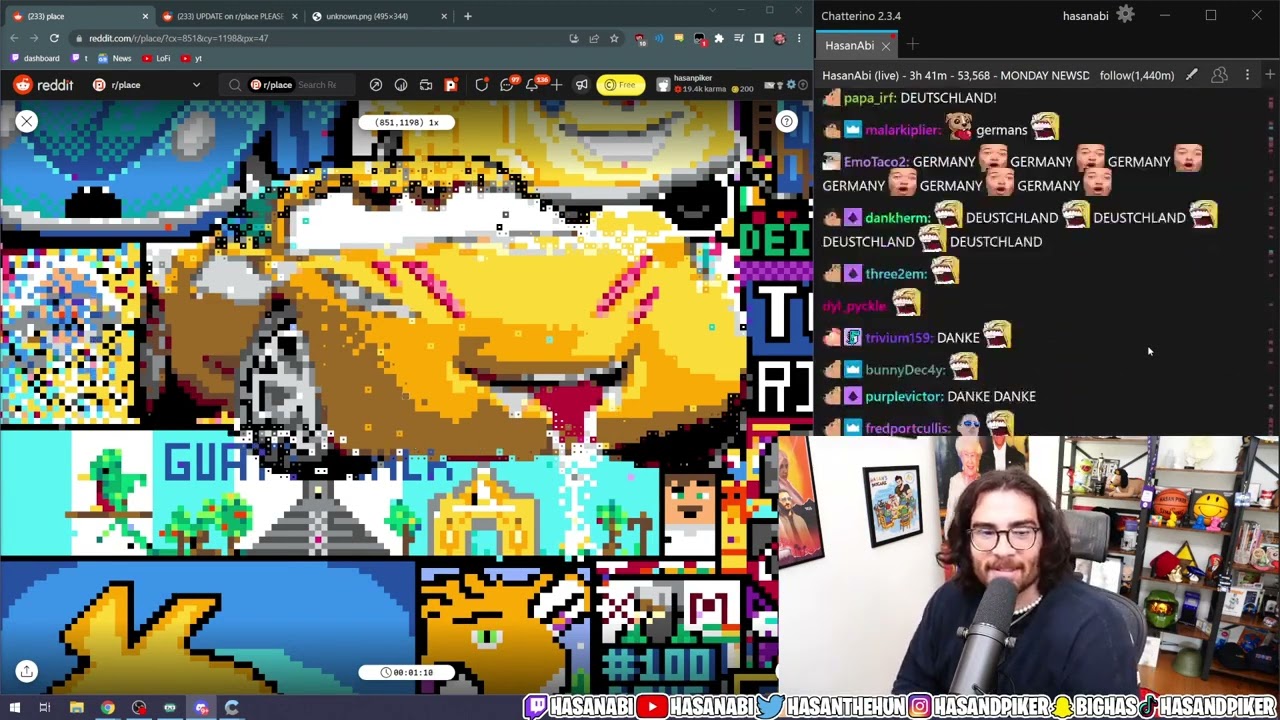This screenshot has height=720, width=1280.
Task: Open the Windows Start menu
Action: coord(14,708)
